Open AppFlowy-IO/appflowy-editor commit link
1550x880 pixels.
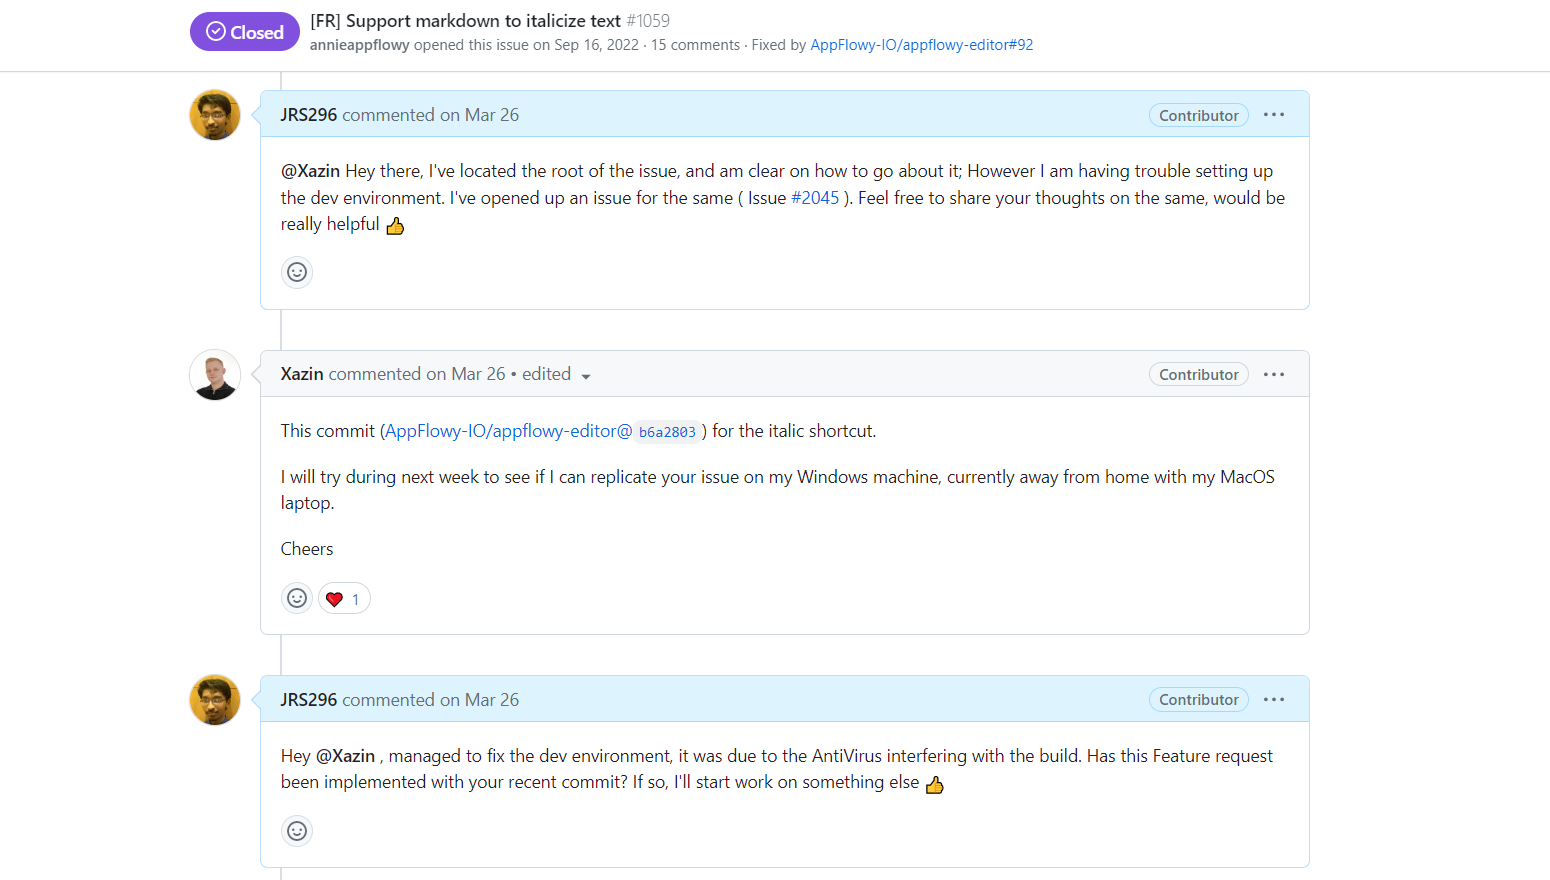(508, 431)
